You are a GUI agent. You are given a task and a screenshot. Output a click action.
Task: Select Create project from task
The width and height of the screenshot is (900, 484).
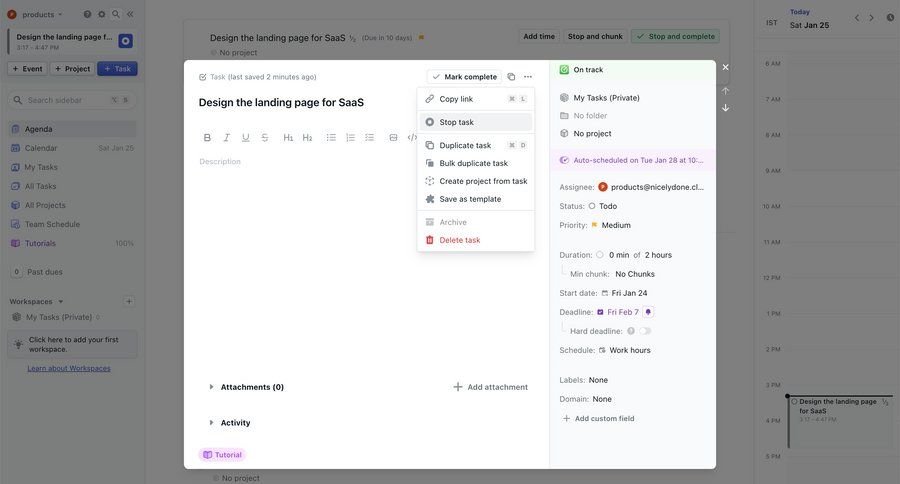[476, 181]
